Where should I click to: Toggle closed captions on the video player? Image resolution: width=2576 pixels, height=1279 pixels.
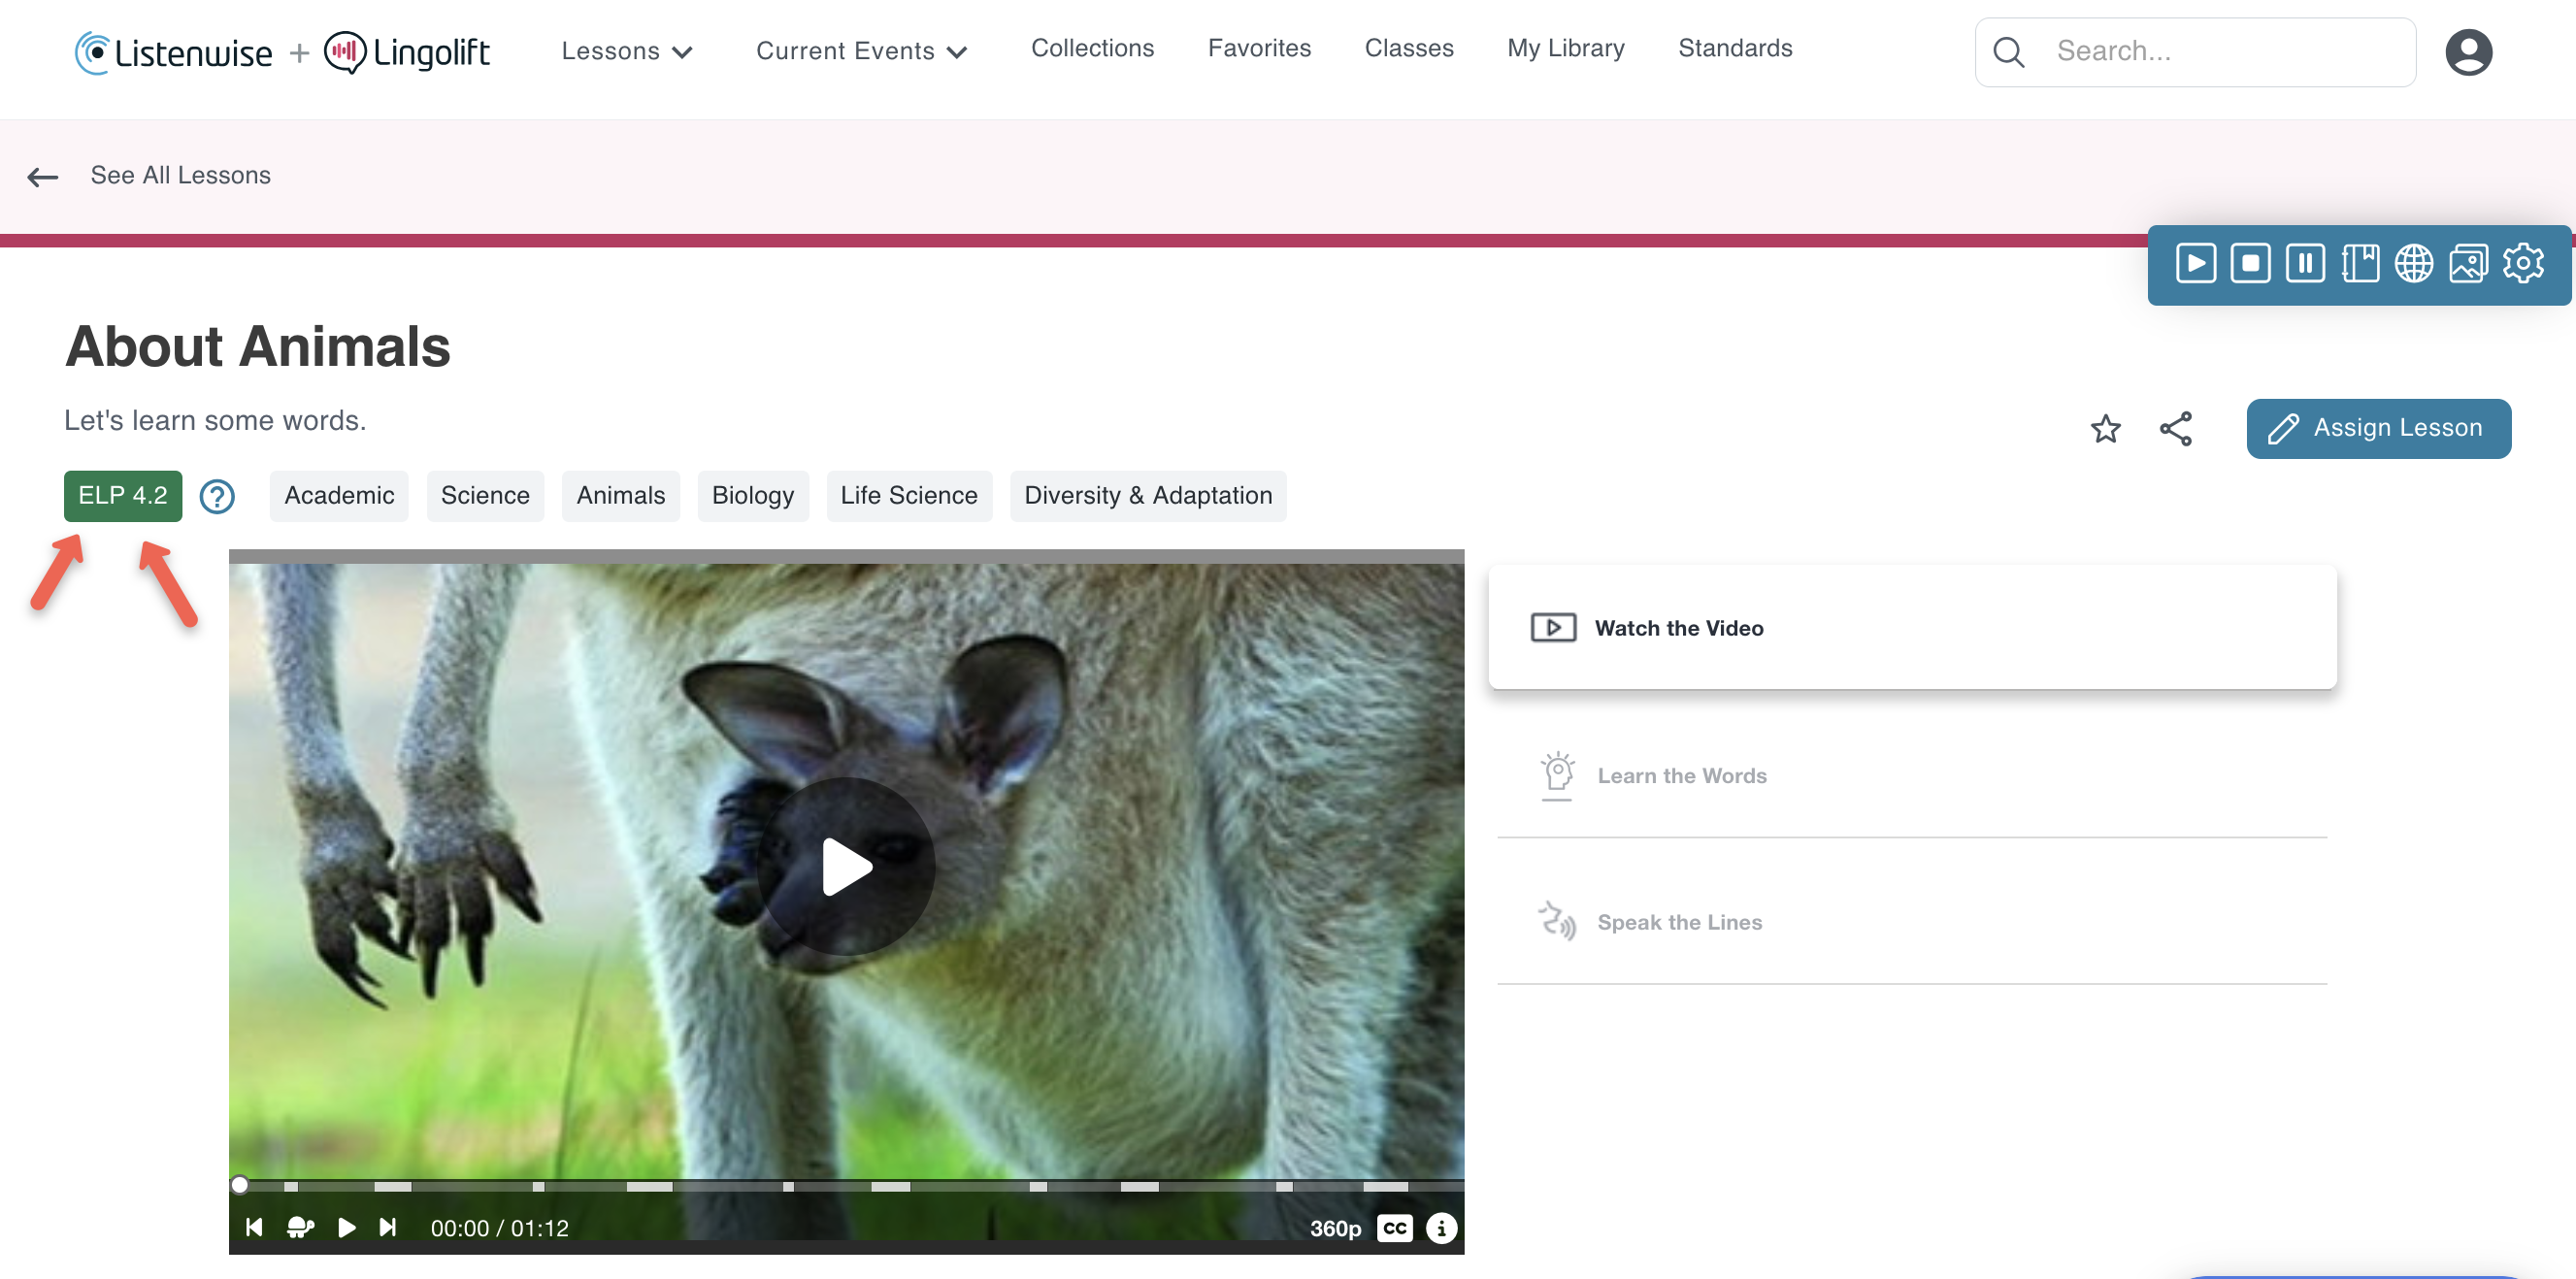(x=1394, y=1228)
